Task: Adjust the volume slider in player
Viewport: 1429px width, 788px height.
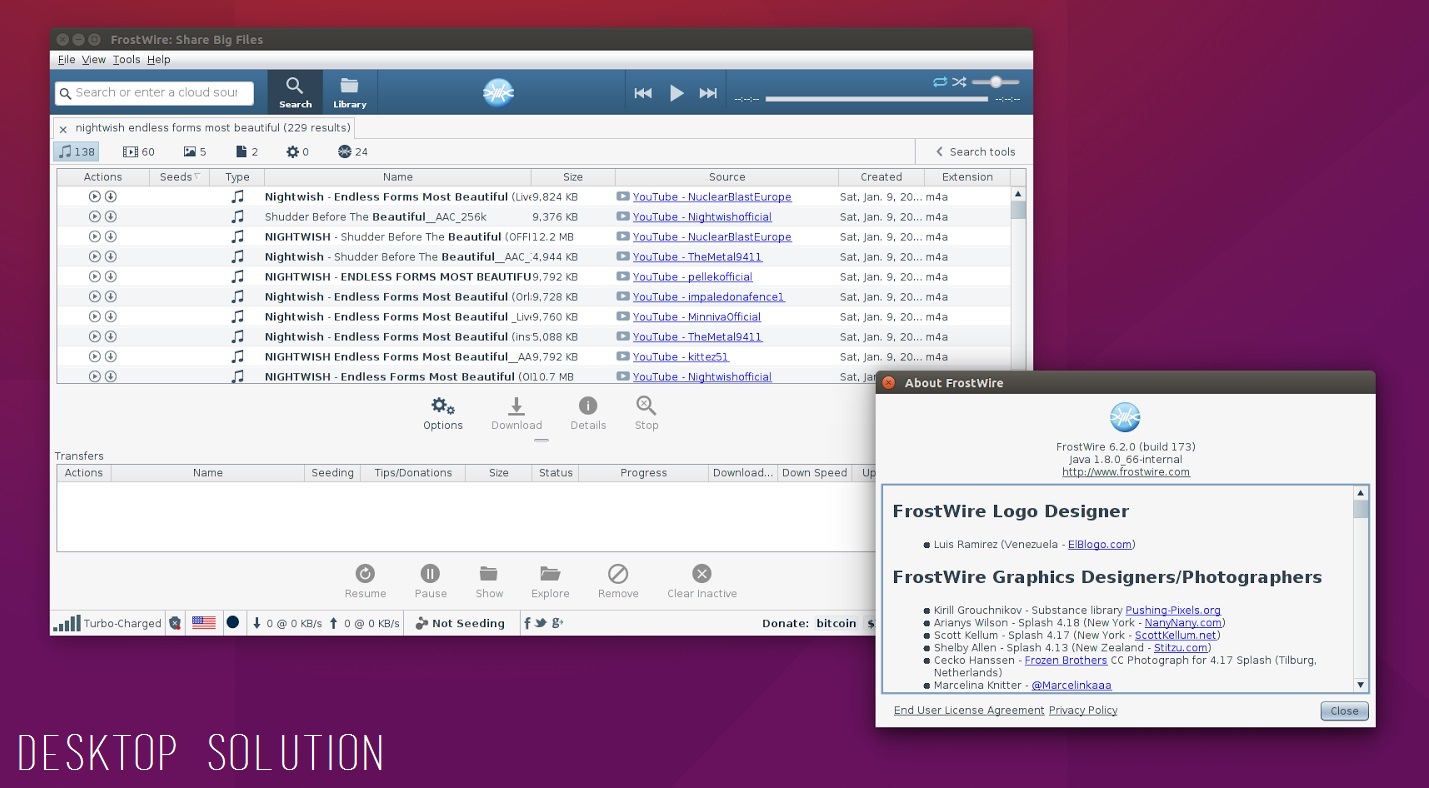Action: tap(996, 82)
